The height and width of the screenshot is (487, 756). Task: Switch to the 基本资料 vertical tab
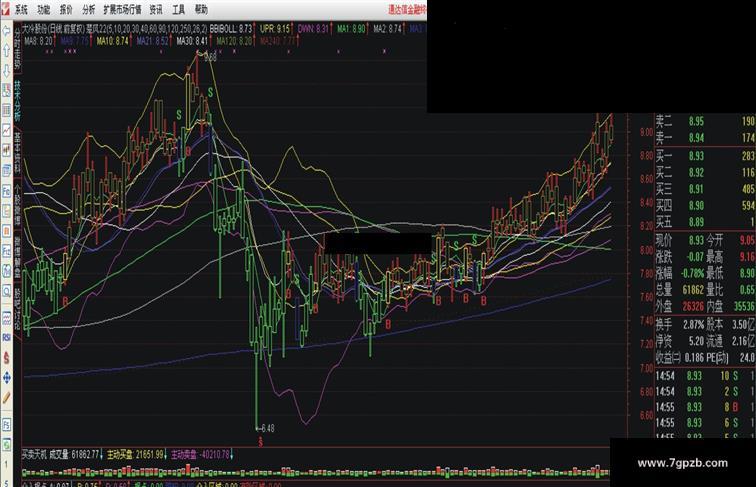[x=17, y=153]
